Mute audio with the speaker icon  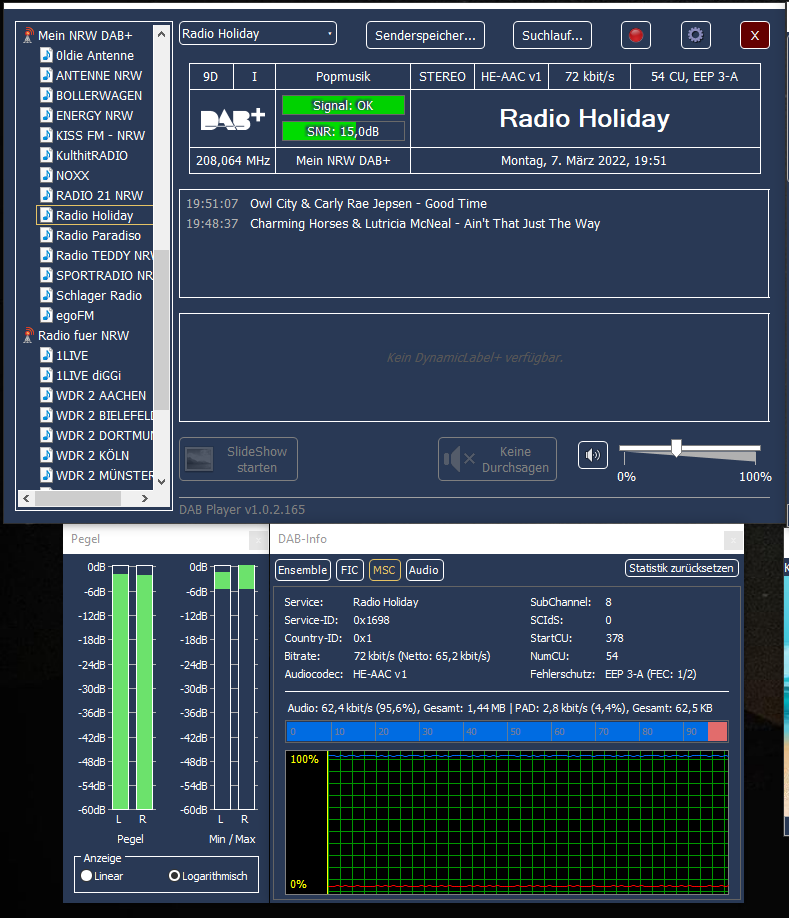coord(593,456)
